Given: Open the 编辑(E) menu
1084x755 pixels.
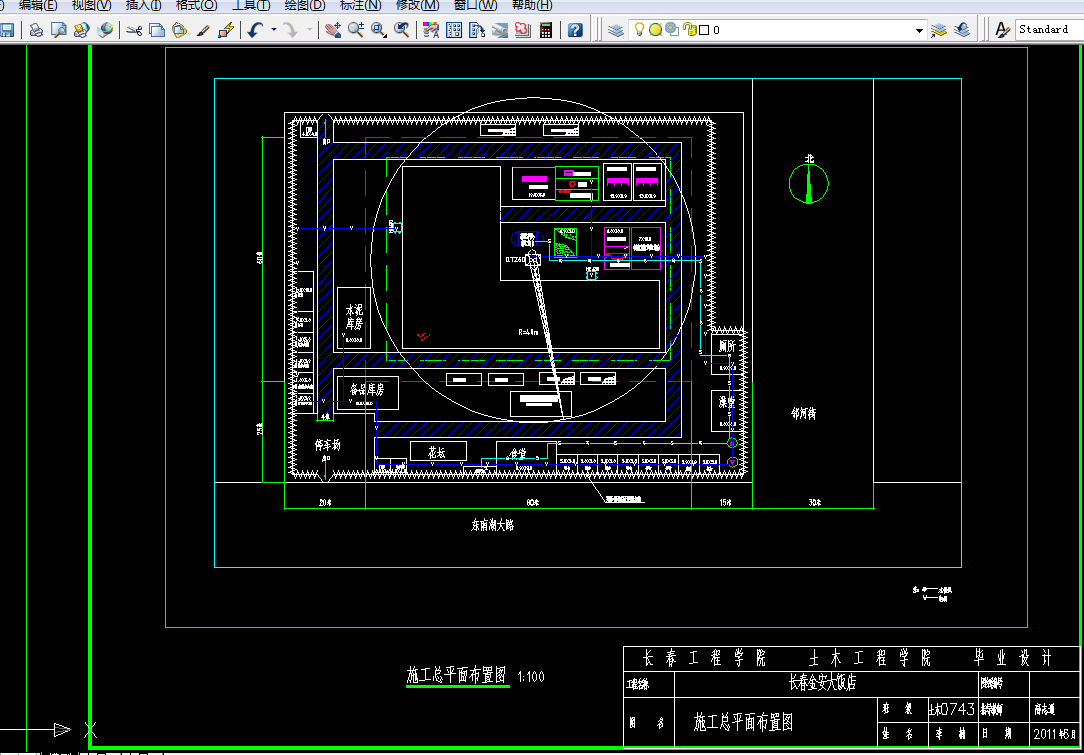Looking at the screenshot, I should [38, 6].
